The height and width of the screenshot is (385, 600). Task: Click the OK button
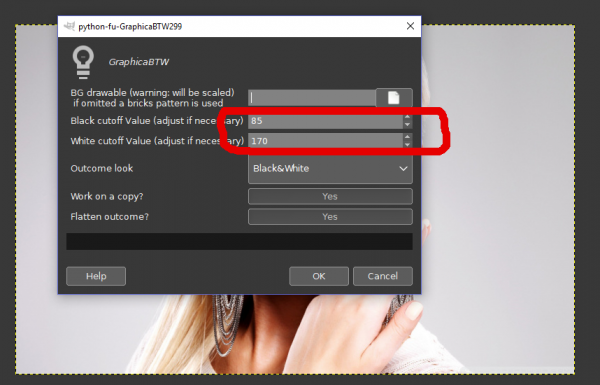click(x=319, y=276)
